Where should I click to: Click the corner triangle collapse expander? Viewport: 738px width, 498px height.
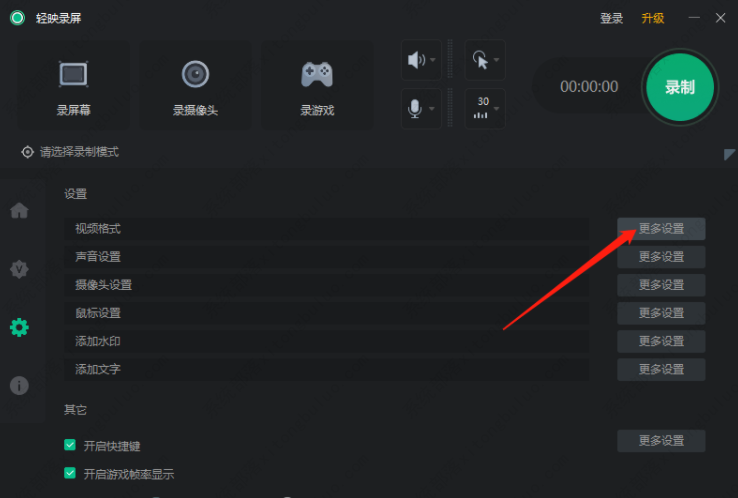click(729, 154)
